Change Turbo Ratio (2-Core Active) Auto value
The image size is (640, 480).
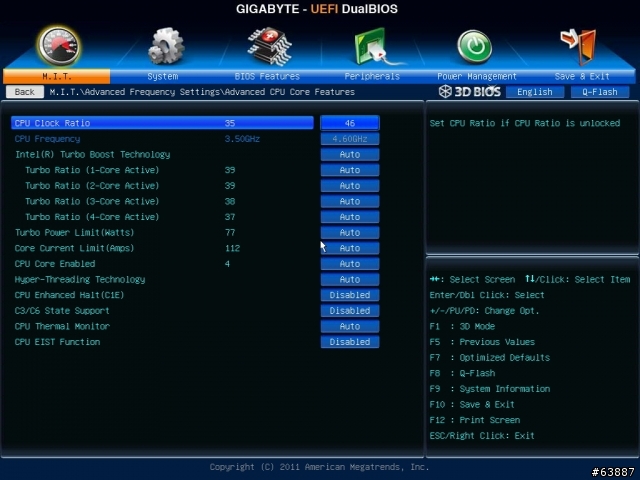pos(350,186)
